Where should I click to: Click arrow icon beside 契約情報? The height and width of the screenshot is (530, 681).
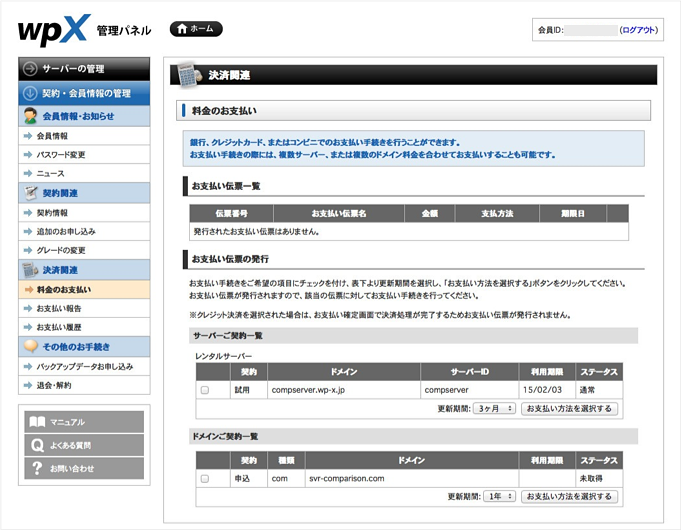[x=28, y=213]
